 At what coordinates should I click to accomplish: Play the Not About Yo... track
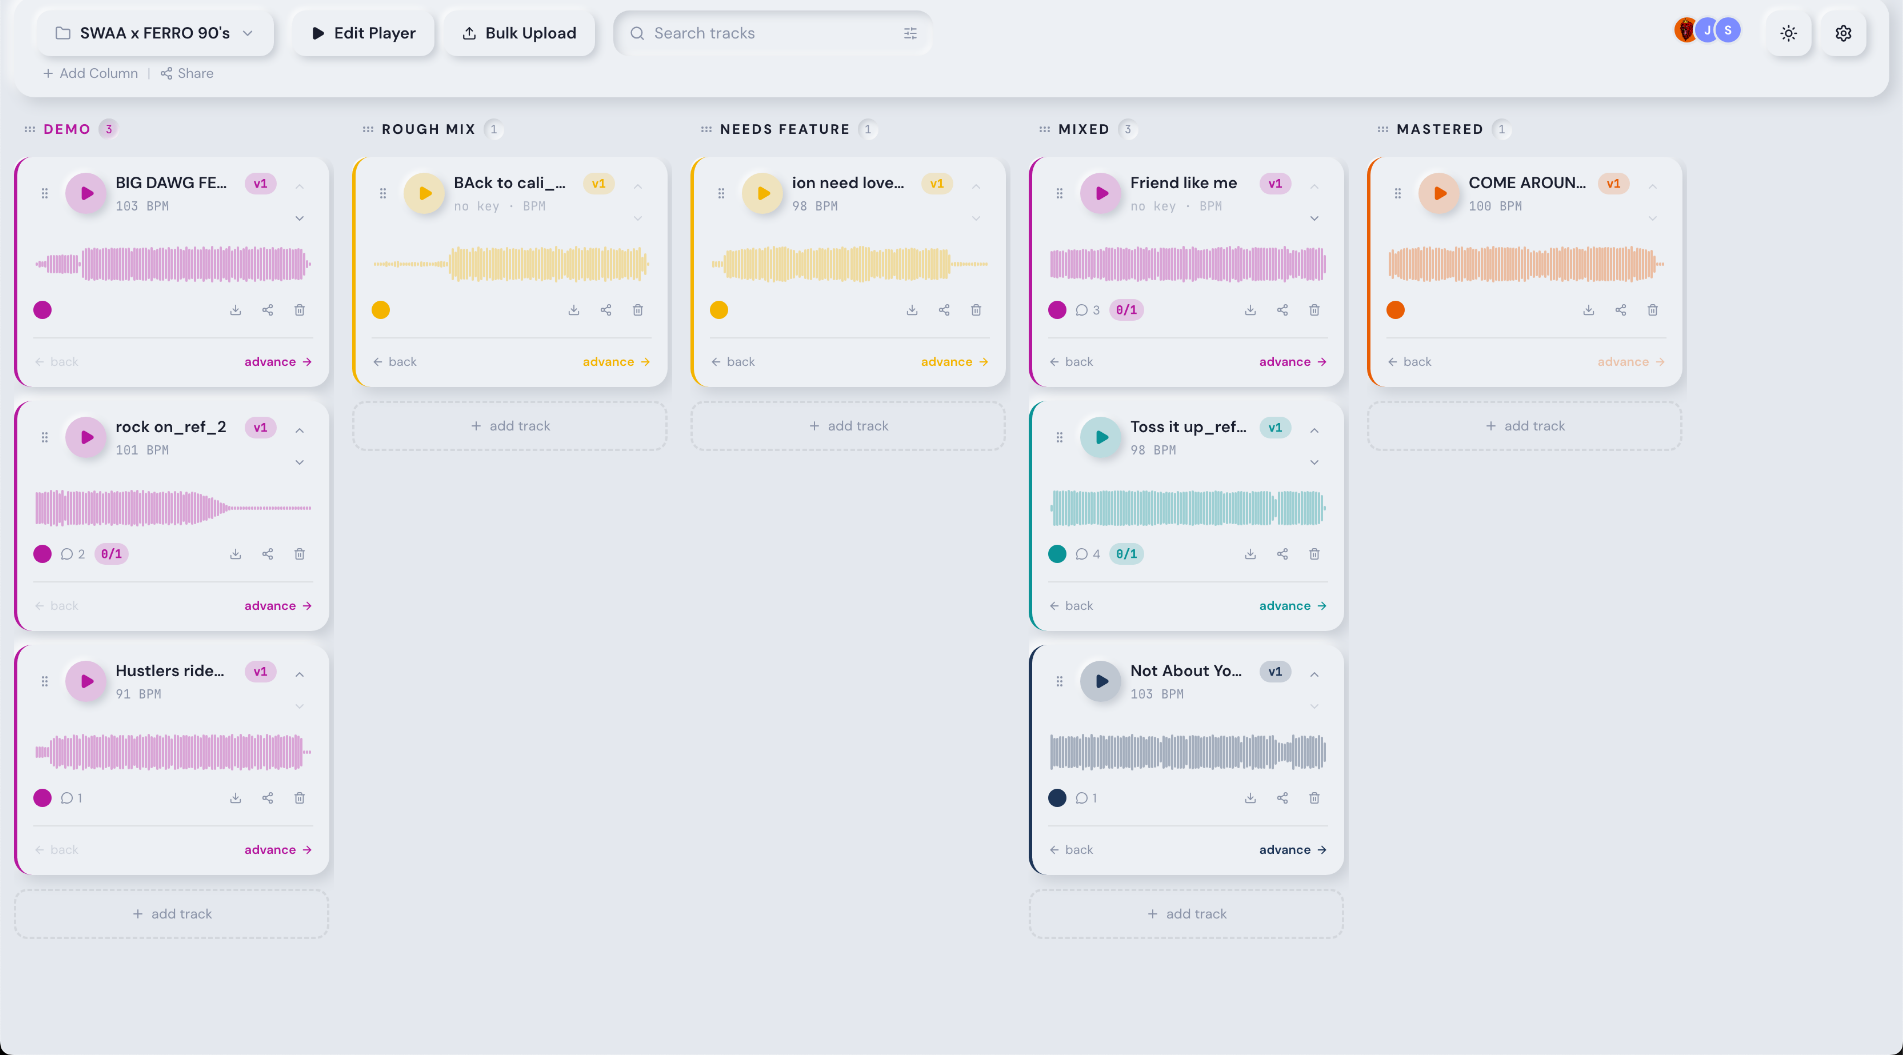coord(1101,682)
